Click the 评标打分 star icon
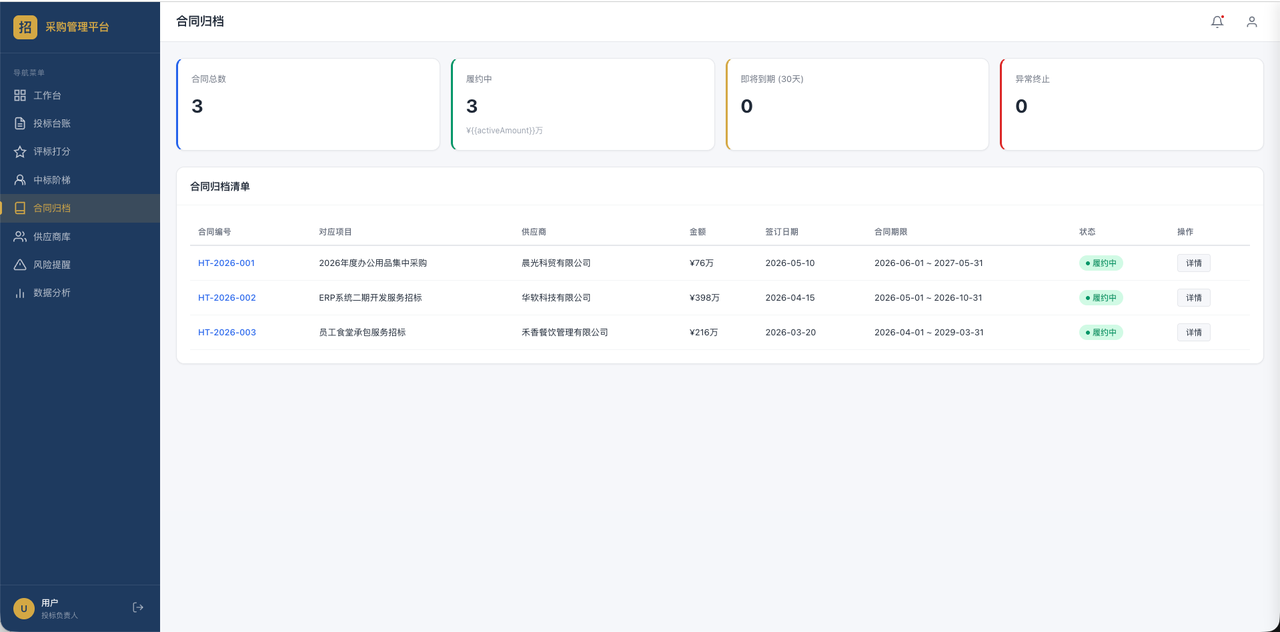 click(20, 152)
